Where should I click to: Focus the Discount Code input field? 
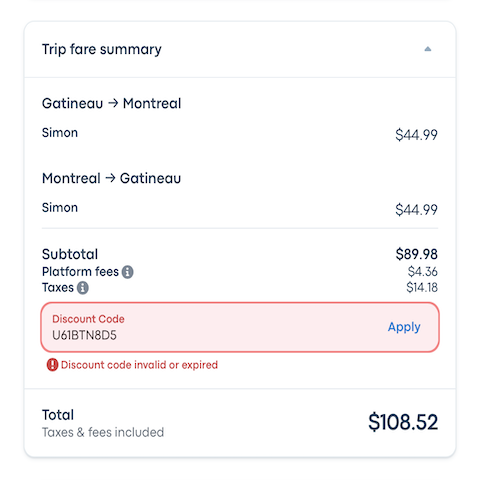(x=240, y=327)
